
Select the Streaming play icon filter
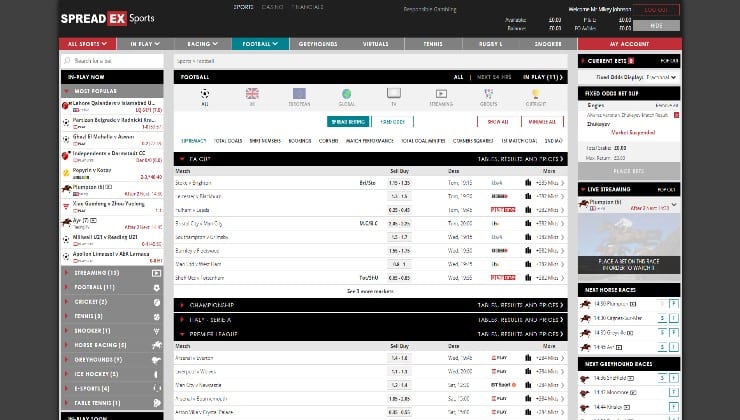click(x=441, y=93)
